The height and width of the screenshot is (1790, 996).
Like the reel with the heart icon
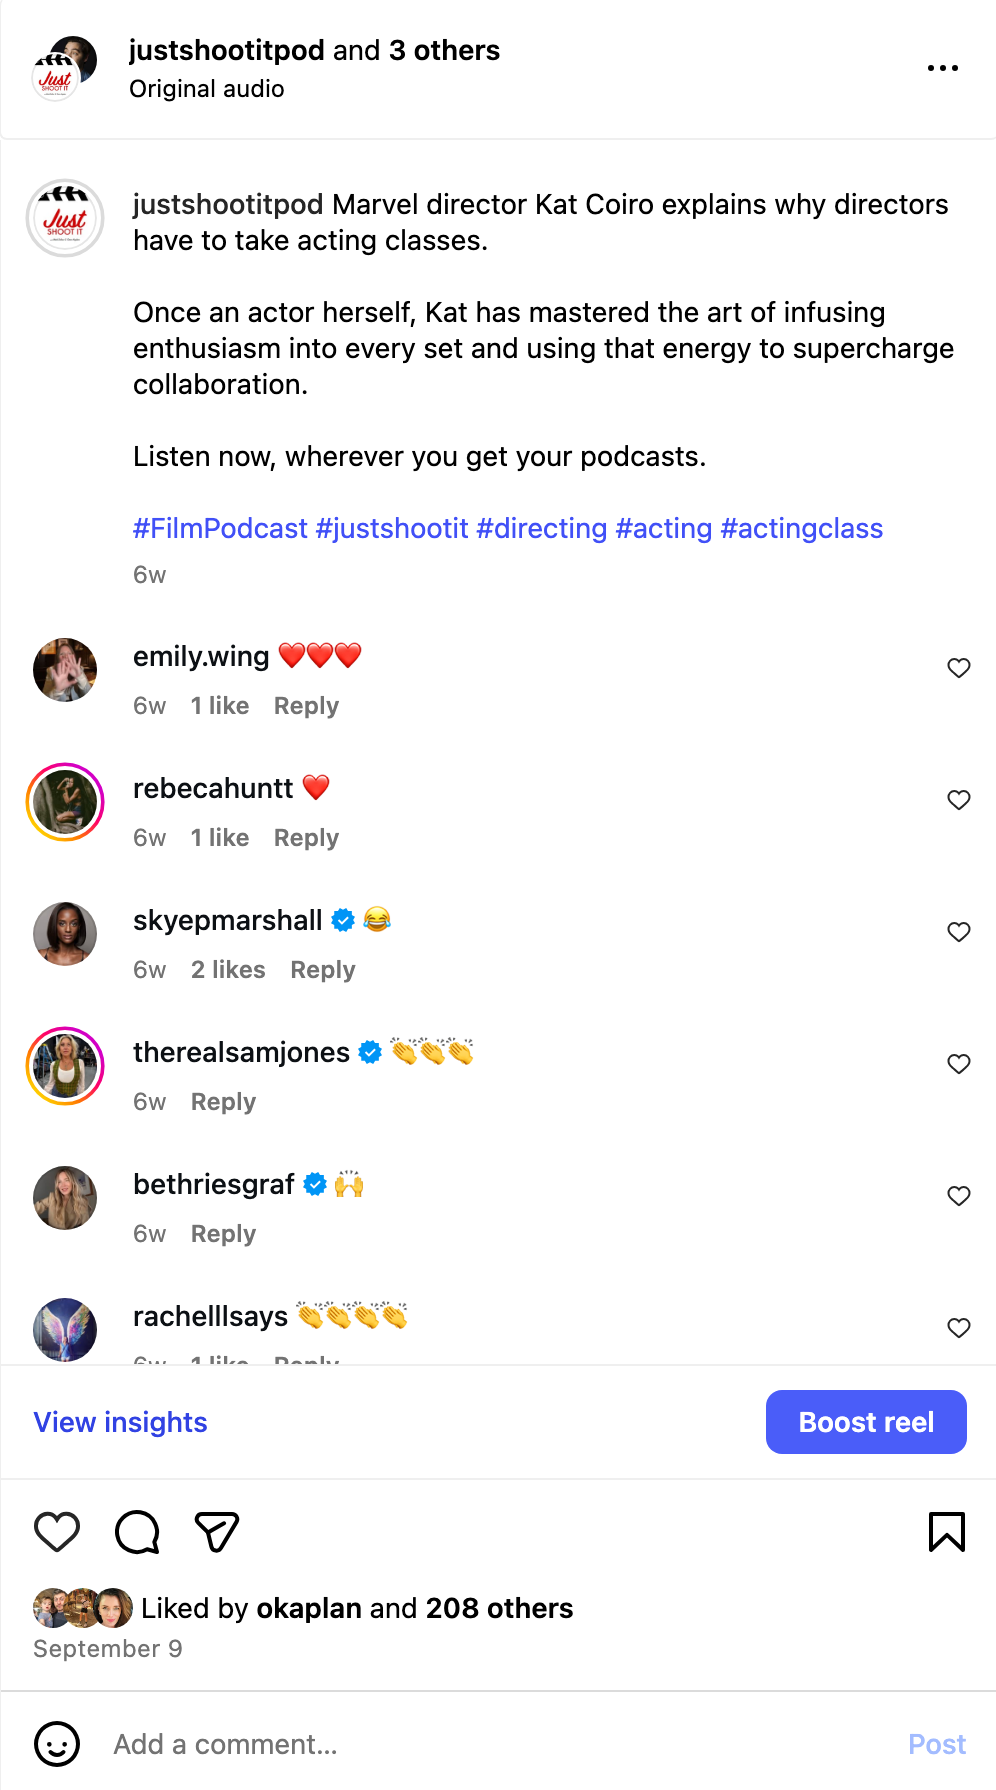point(57,1532)
